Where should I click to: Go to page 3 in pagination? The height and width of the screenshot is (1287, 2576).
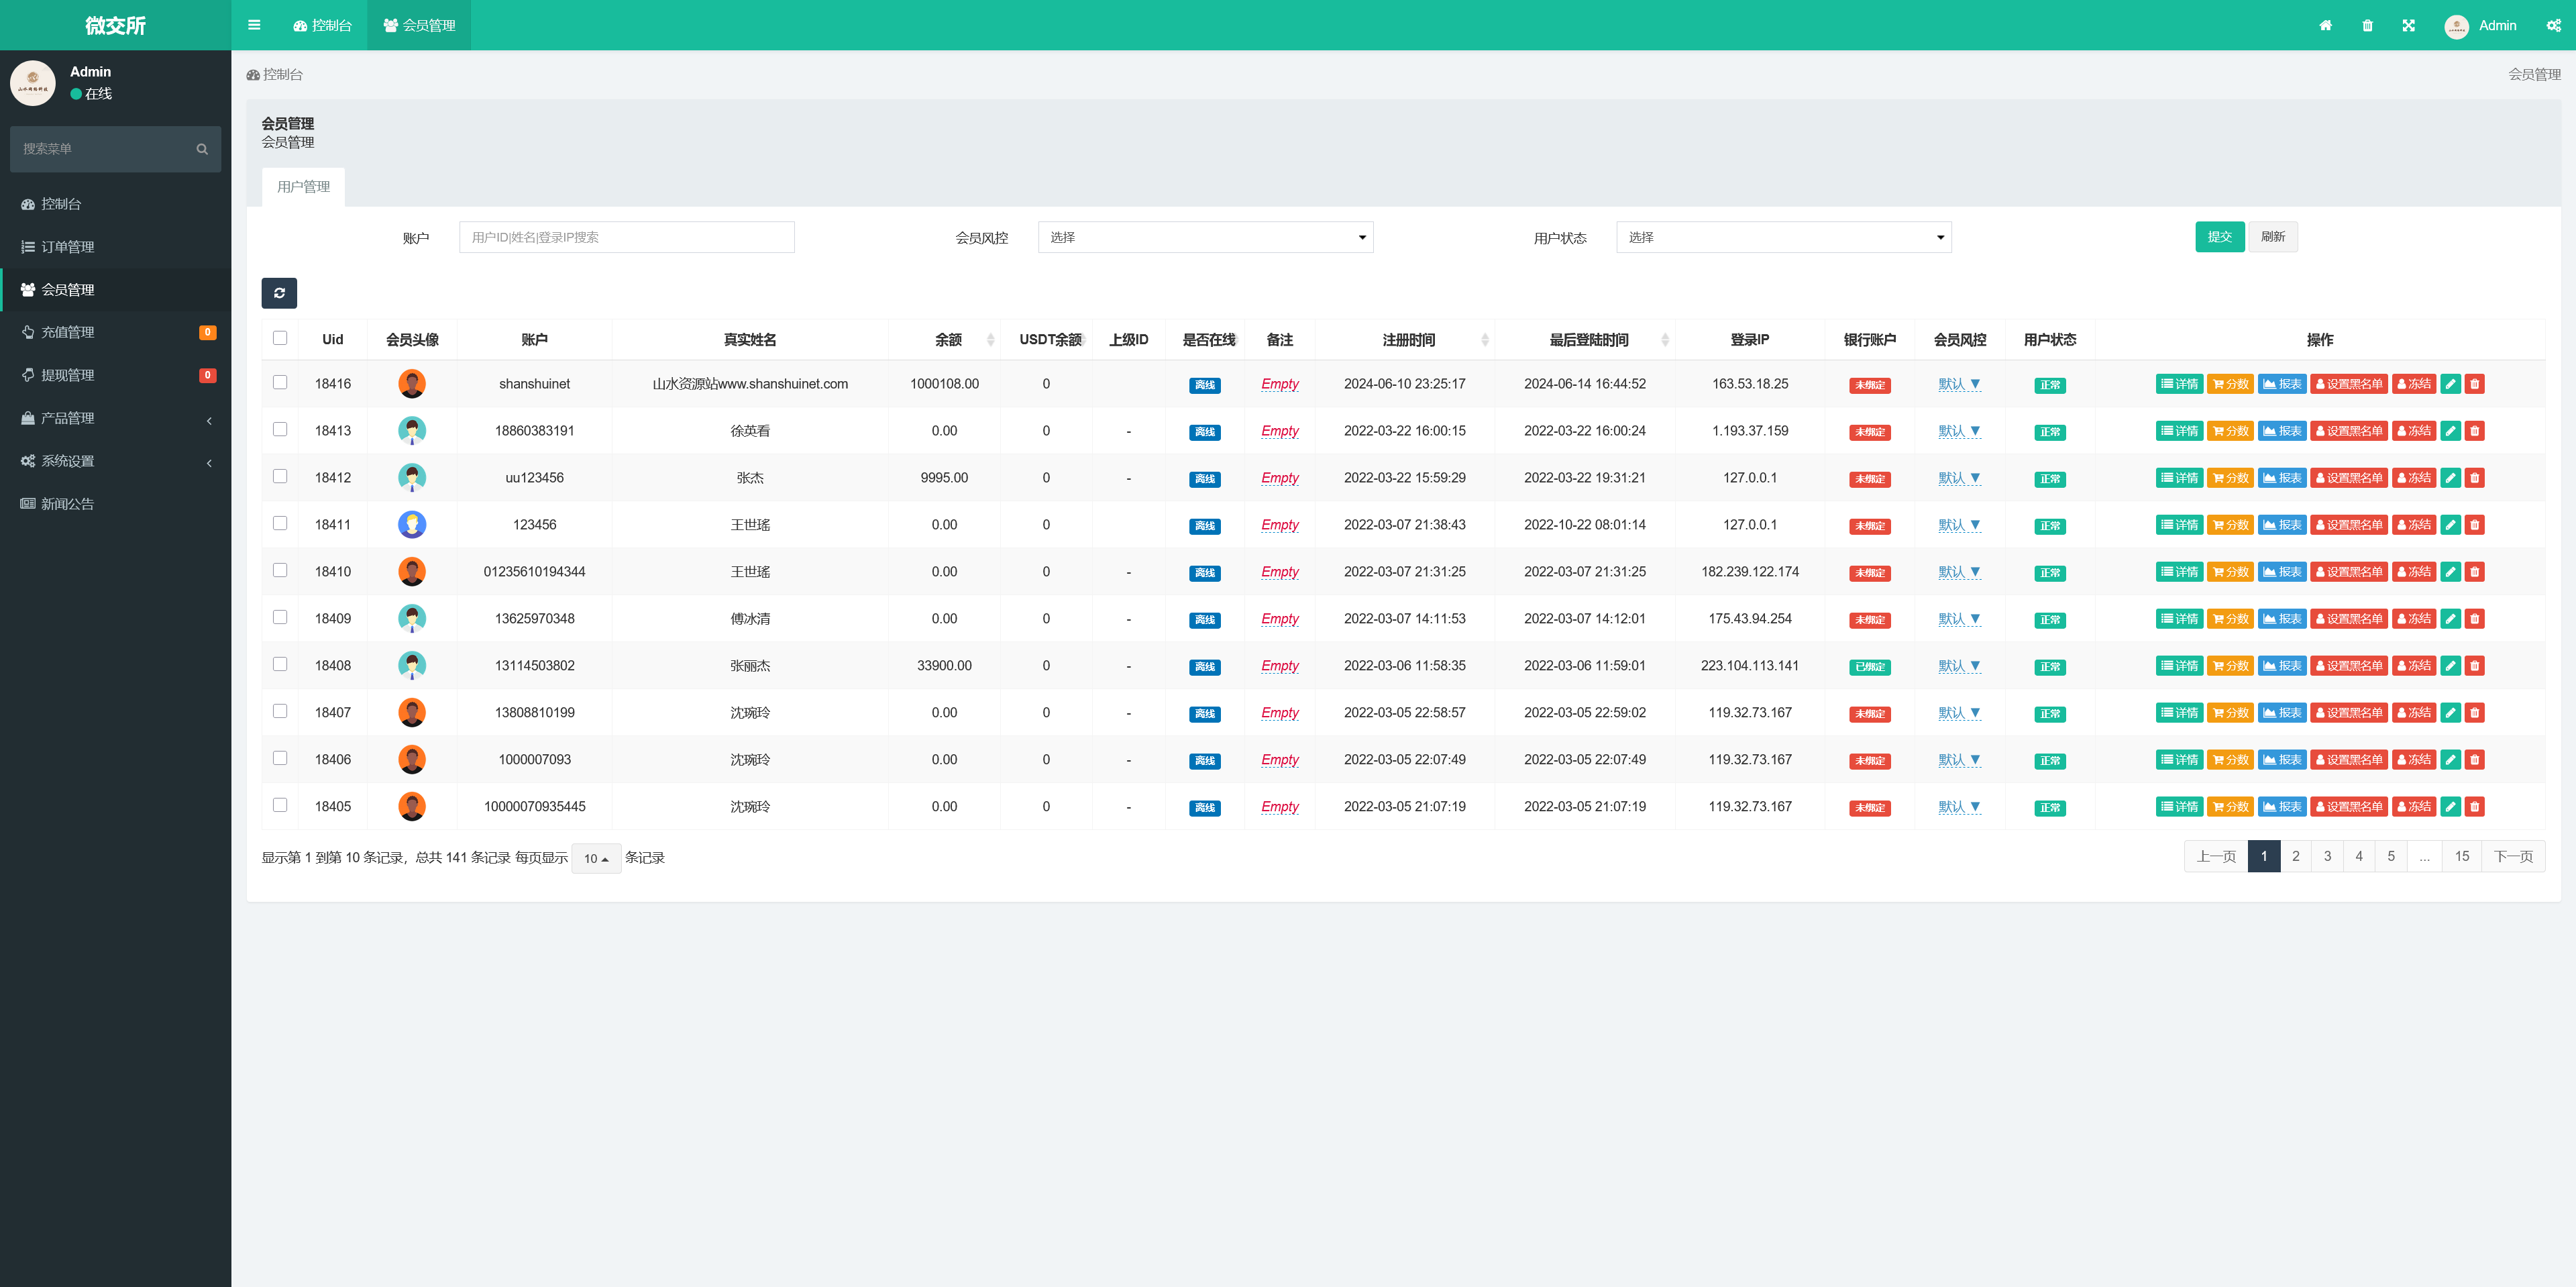pos(2327,856)
